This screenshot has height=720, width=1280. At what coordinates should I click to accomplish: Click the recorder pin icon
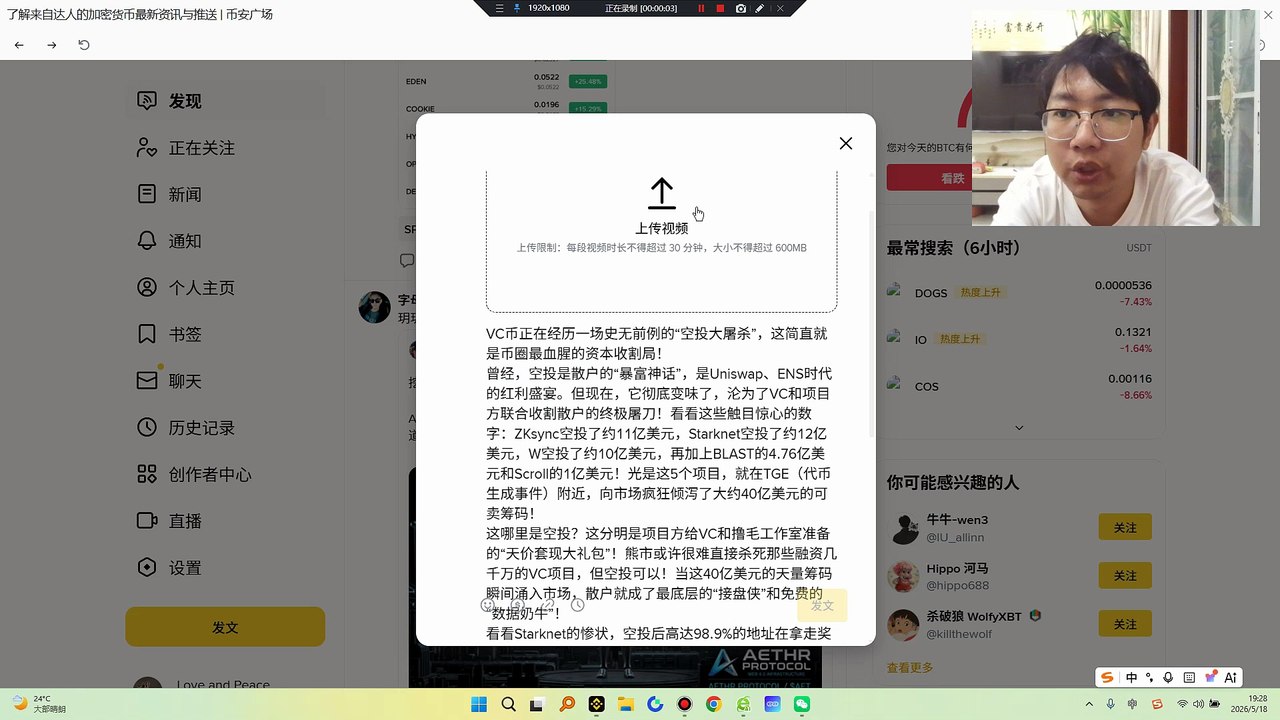tap(517, 8)
